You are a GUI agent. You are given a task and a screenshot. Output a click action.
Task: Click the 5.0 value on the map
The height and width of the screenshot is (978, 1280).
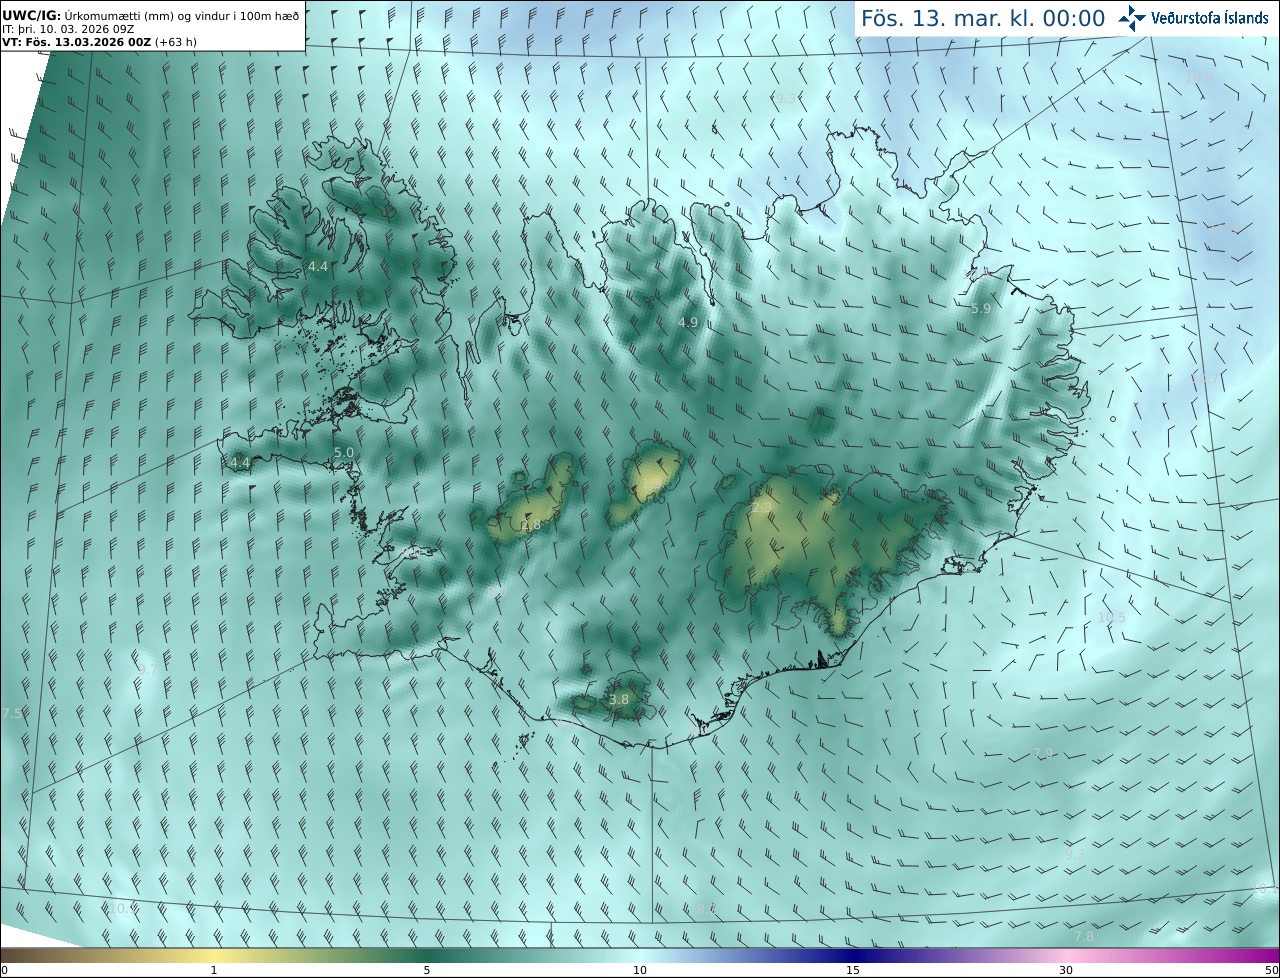click(344, 453)
